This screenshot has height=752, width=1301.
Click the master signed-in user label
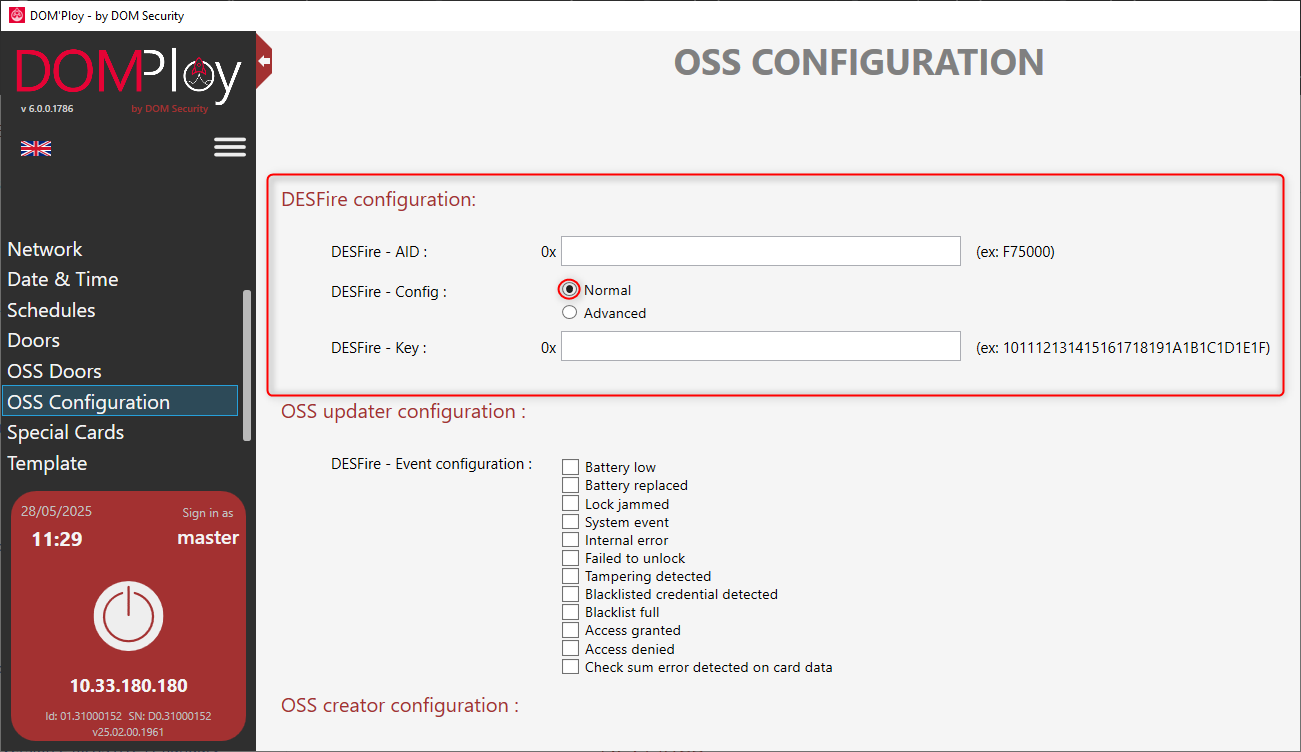[208, 538]
